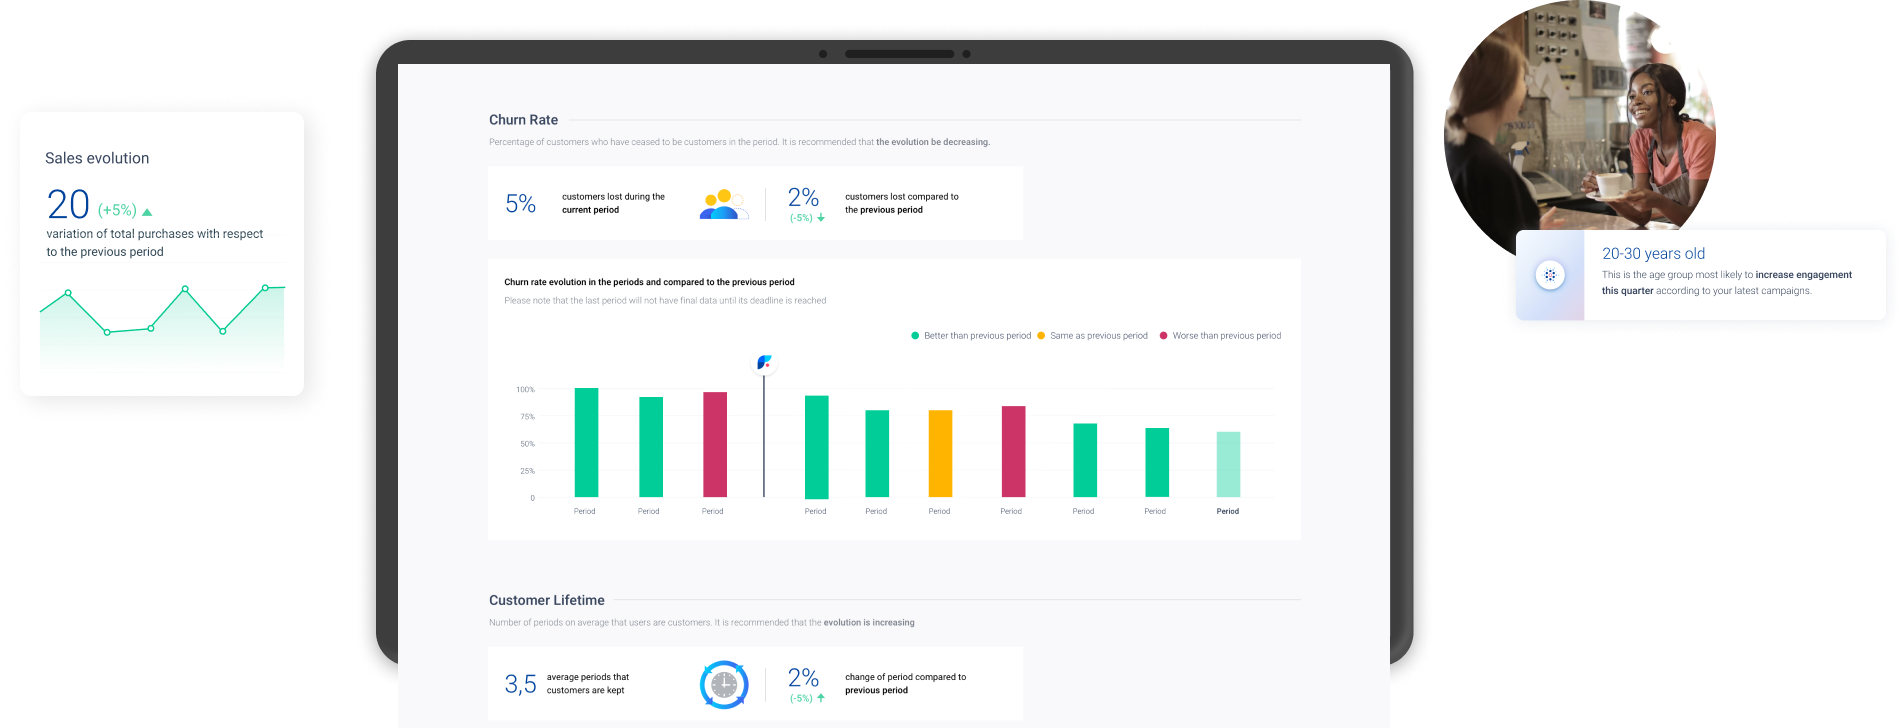Select the green 'Better than previous period' legend dot
The image size is (1902, 728).
point(915,336)
